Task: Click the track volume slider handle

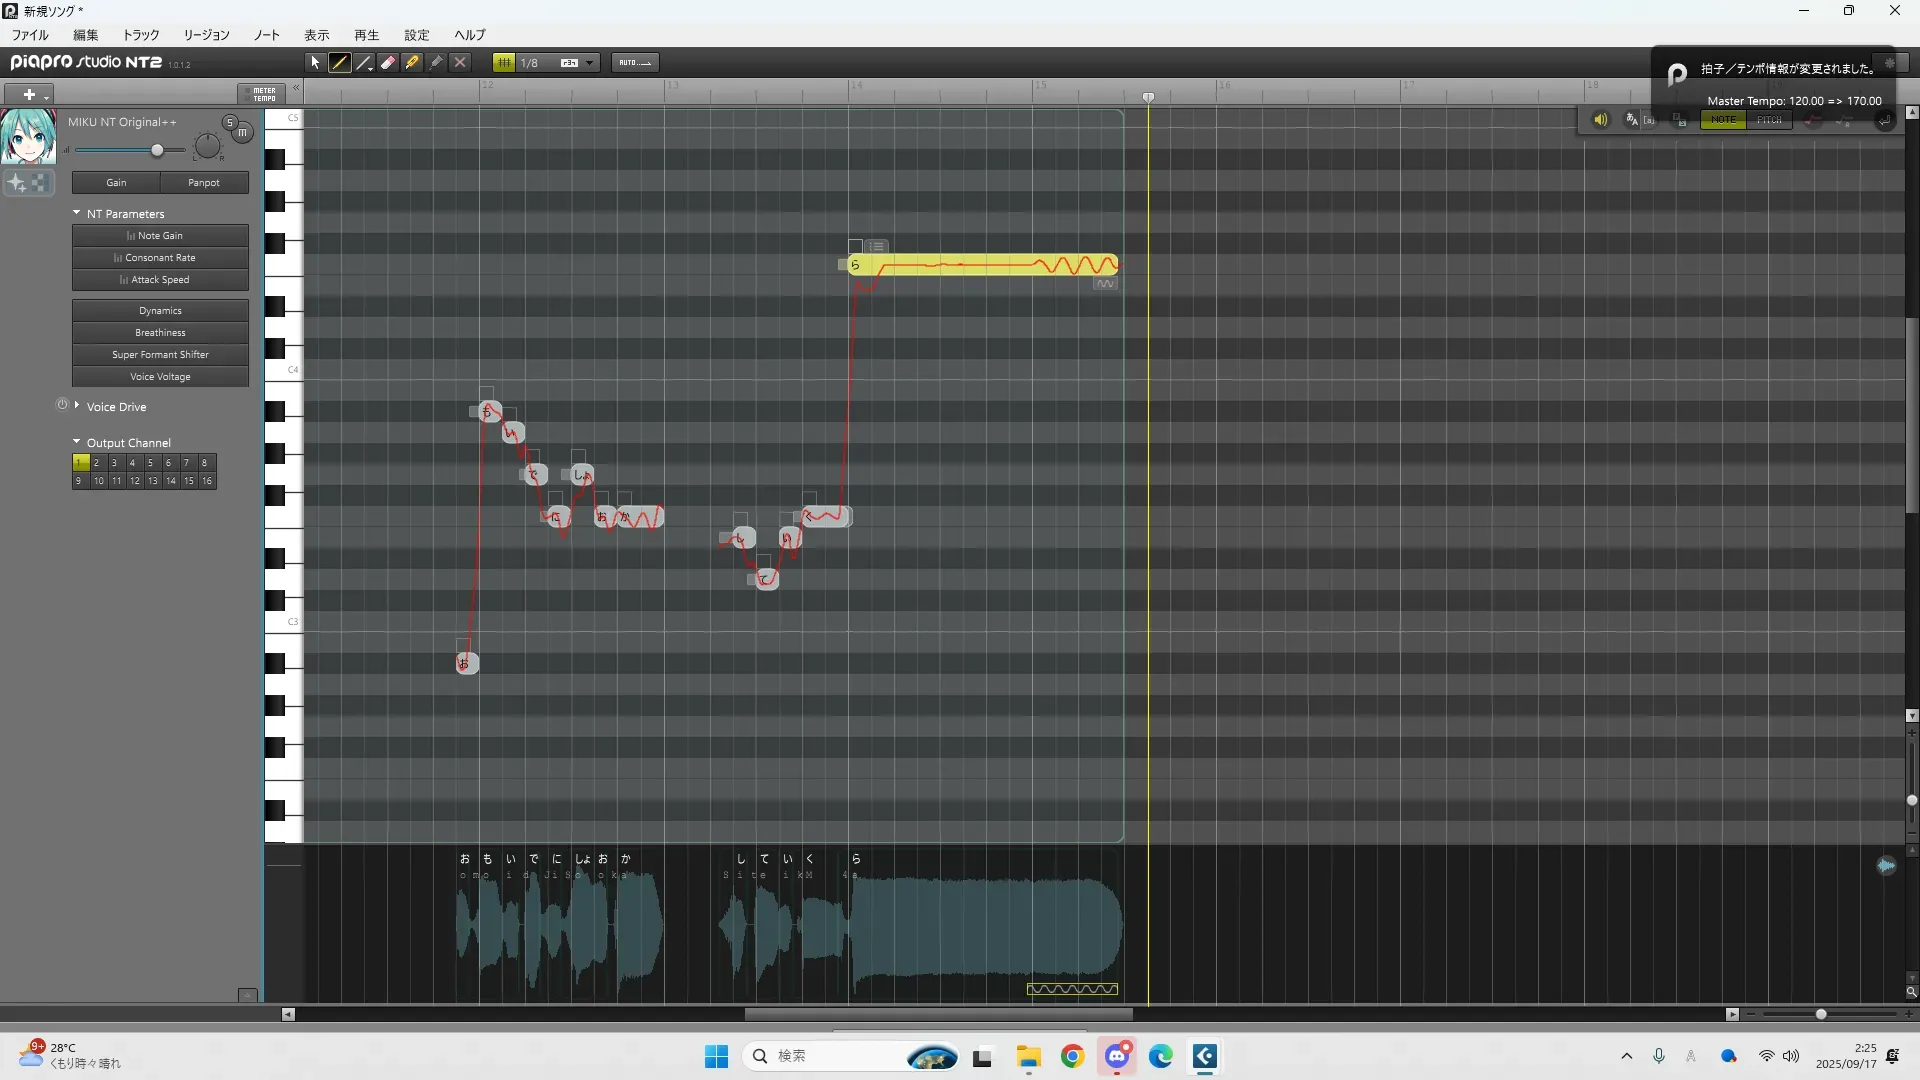Action: 157,150
